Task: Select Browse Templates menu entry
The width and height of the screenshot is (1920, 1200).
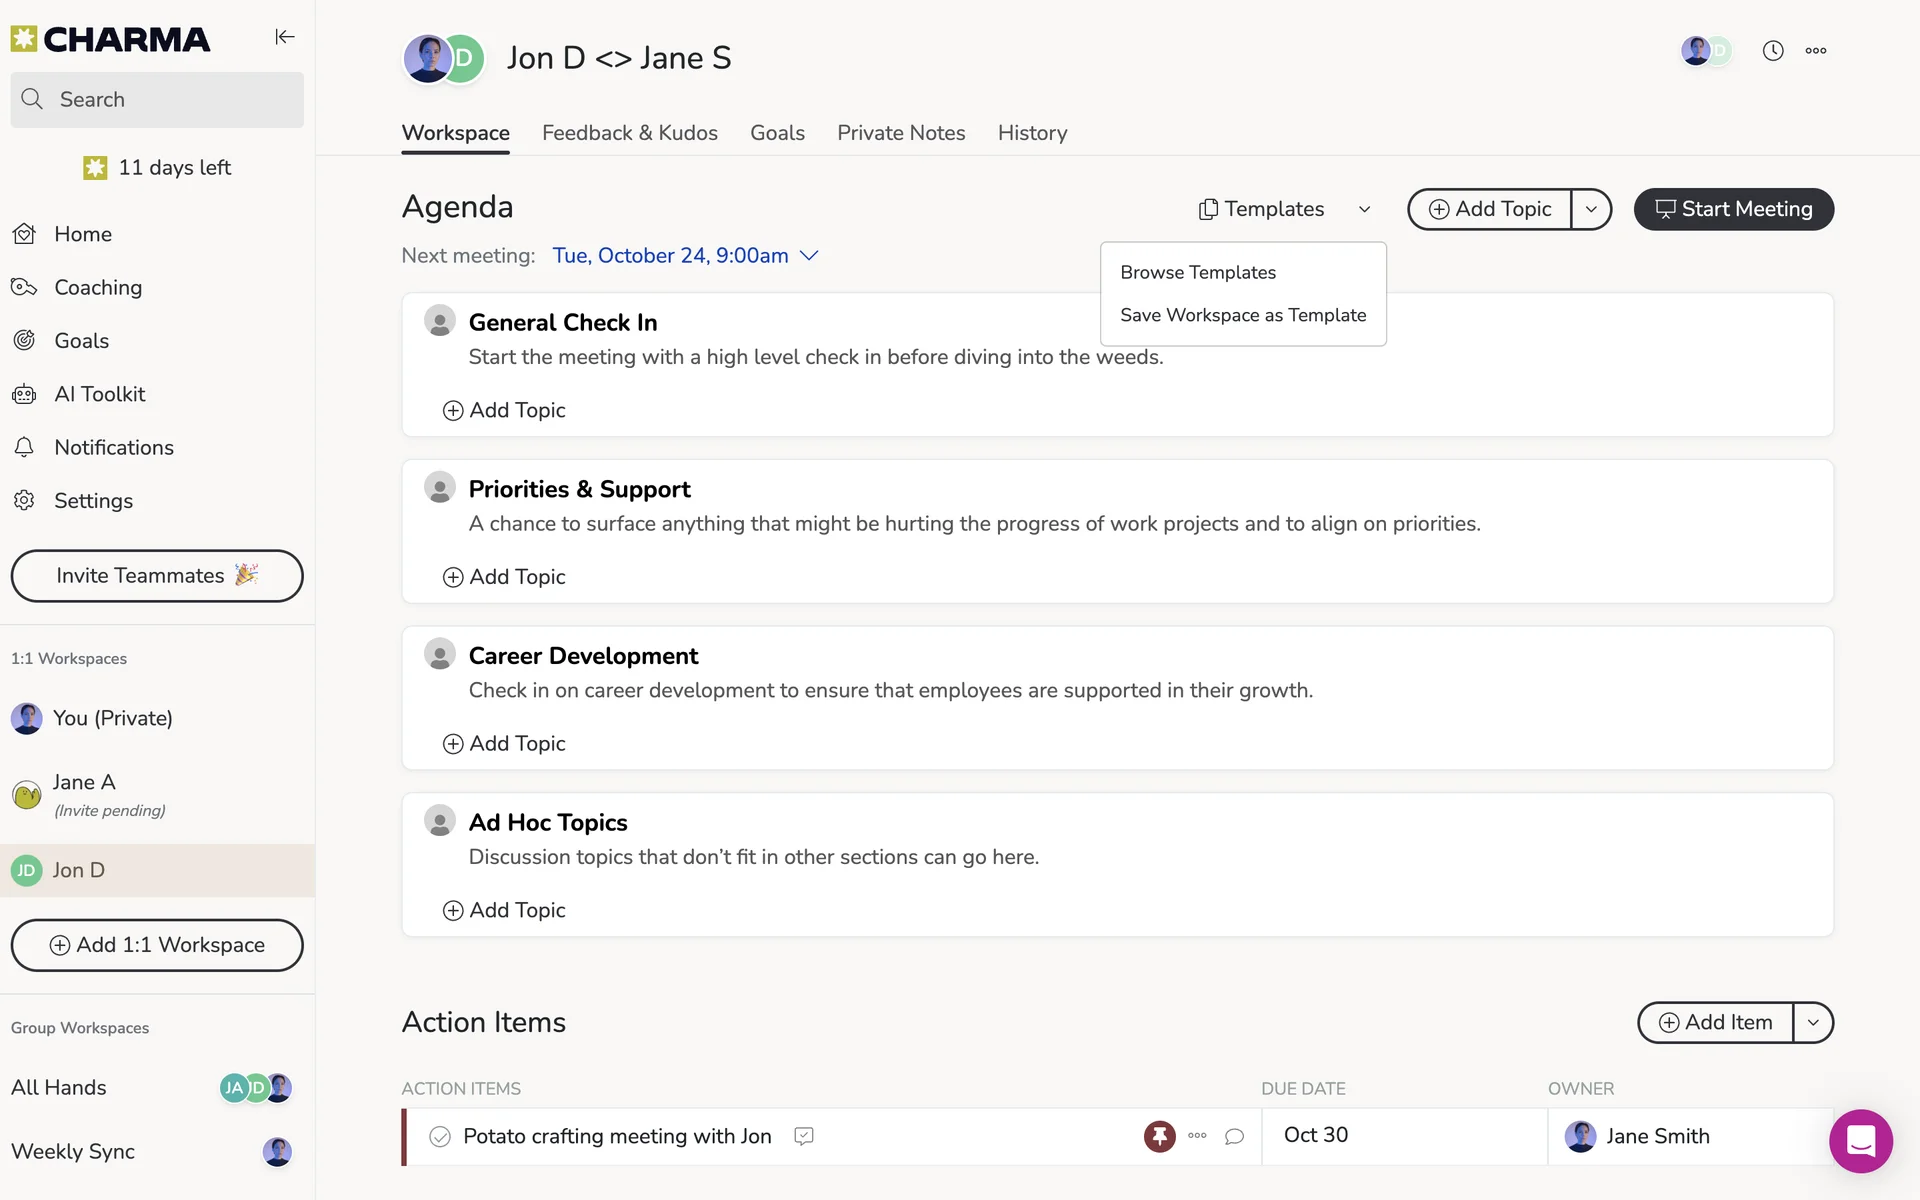Action: 1198,272
